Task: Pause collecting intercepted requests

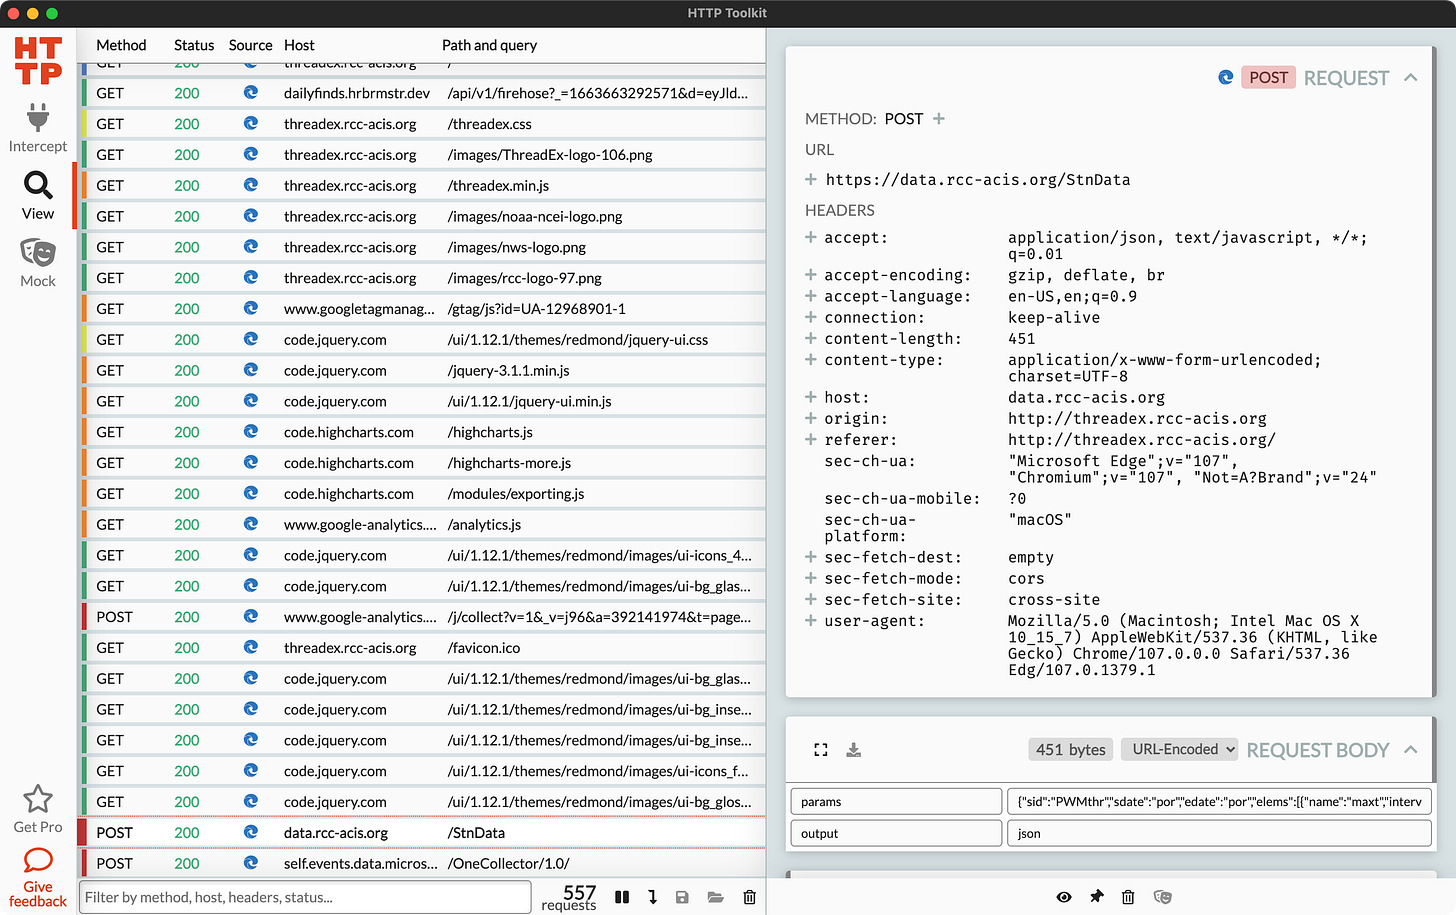Action: [x=622, y=897]
